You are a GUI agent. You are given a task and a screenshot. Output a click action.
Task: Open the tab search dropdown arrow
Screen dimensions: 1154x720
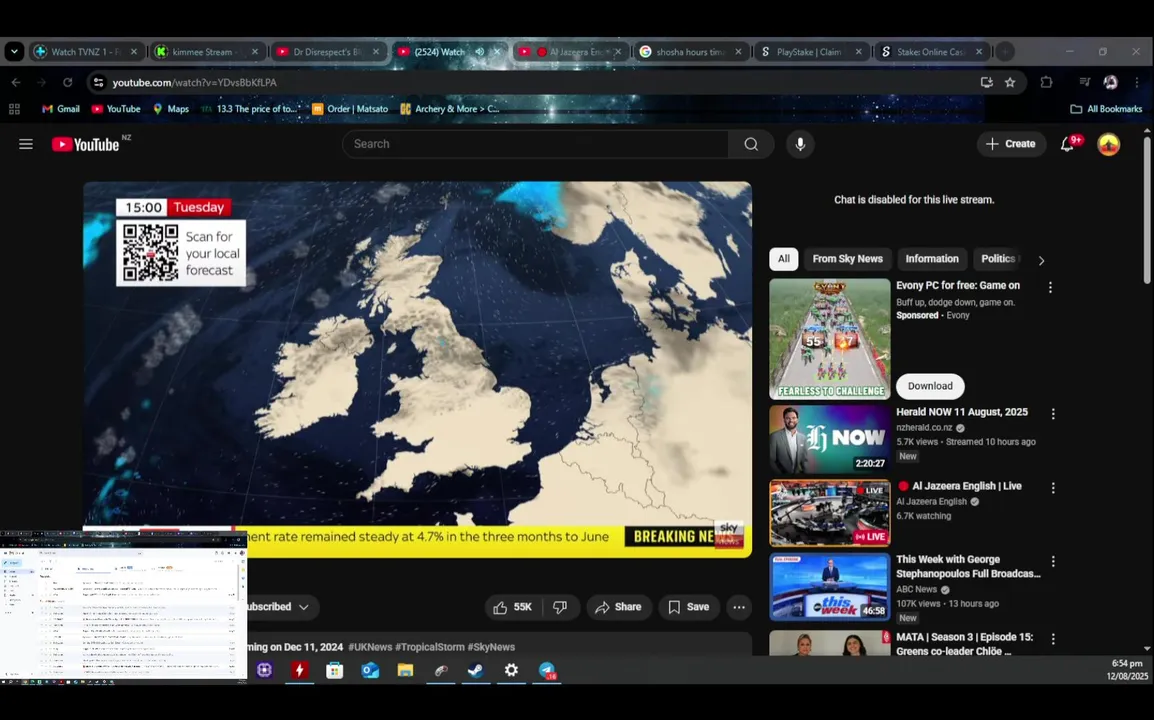tap(14, 52)
